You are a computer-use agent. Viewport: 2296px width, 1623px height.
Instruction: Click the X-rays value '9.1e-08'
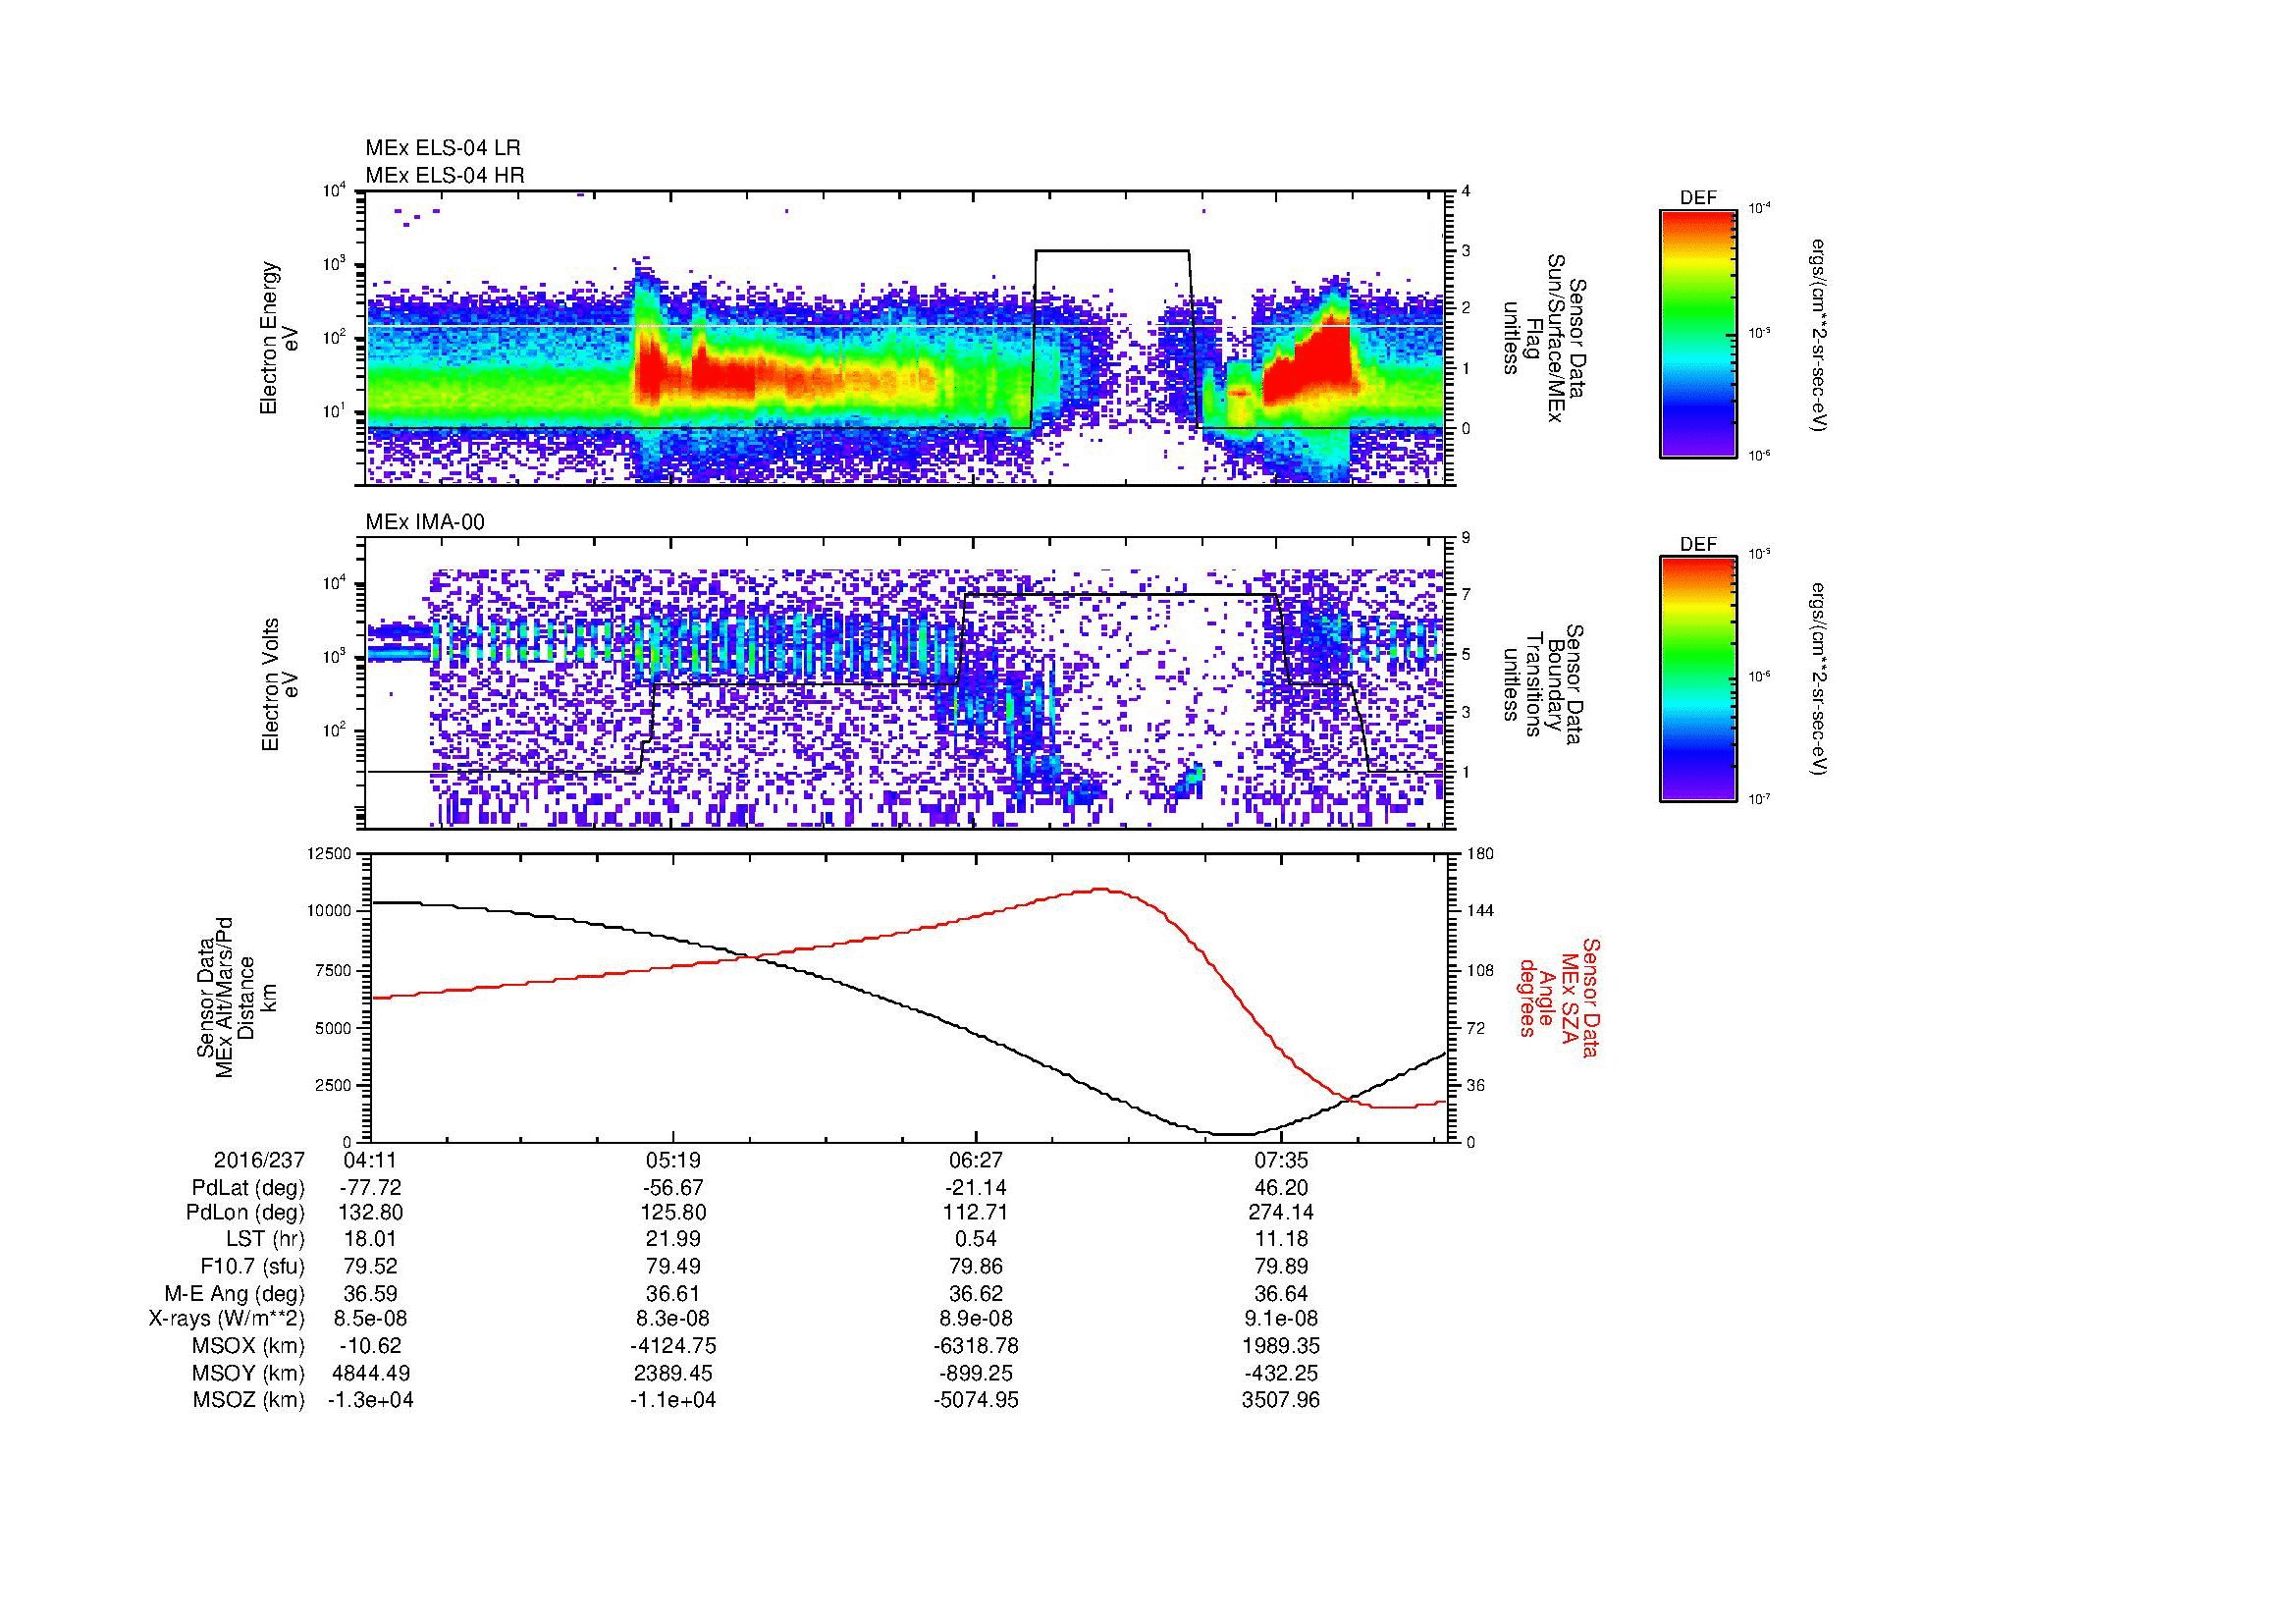click(x=1281, y=1319)
